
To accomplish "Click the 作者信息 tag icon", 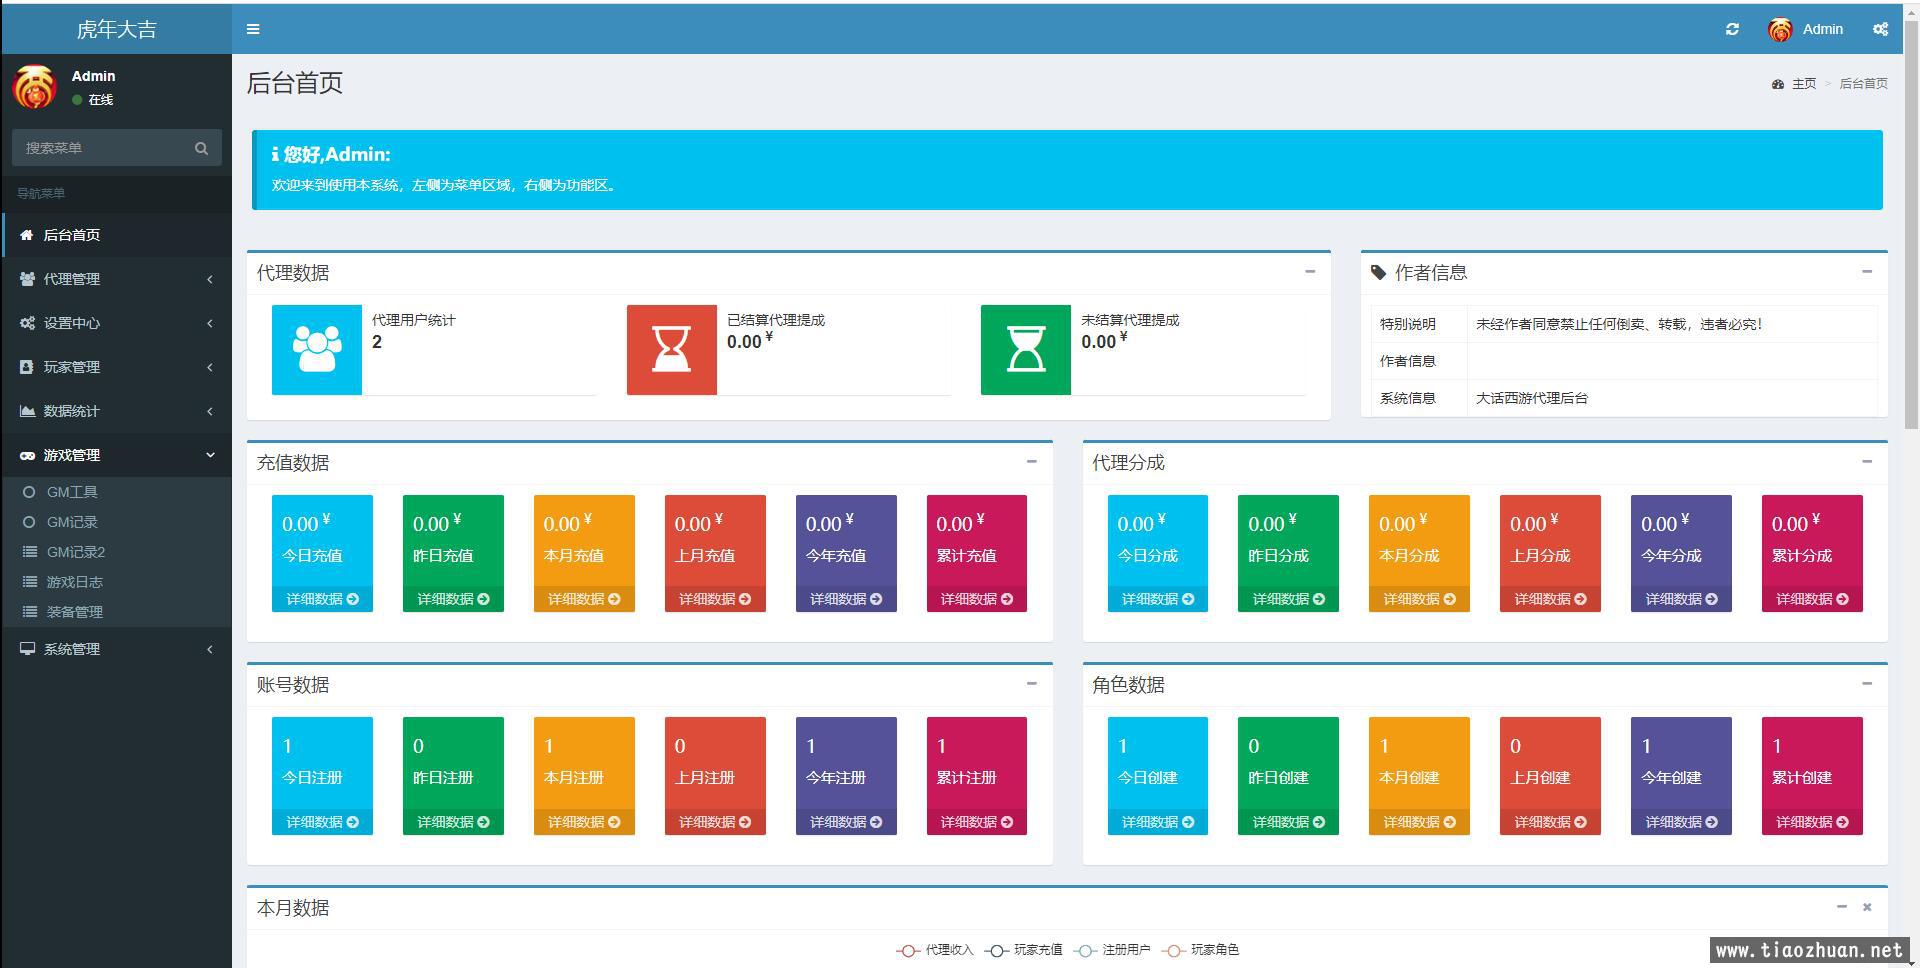I will [x=1379, y=272].
